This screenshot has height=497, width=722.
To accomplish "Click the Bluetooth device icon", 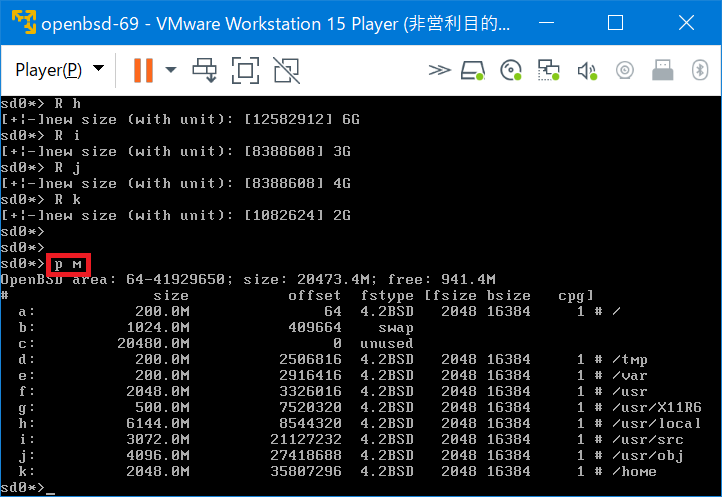I will click(700, 70).
